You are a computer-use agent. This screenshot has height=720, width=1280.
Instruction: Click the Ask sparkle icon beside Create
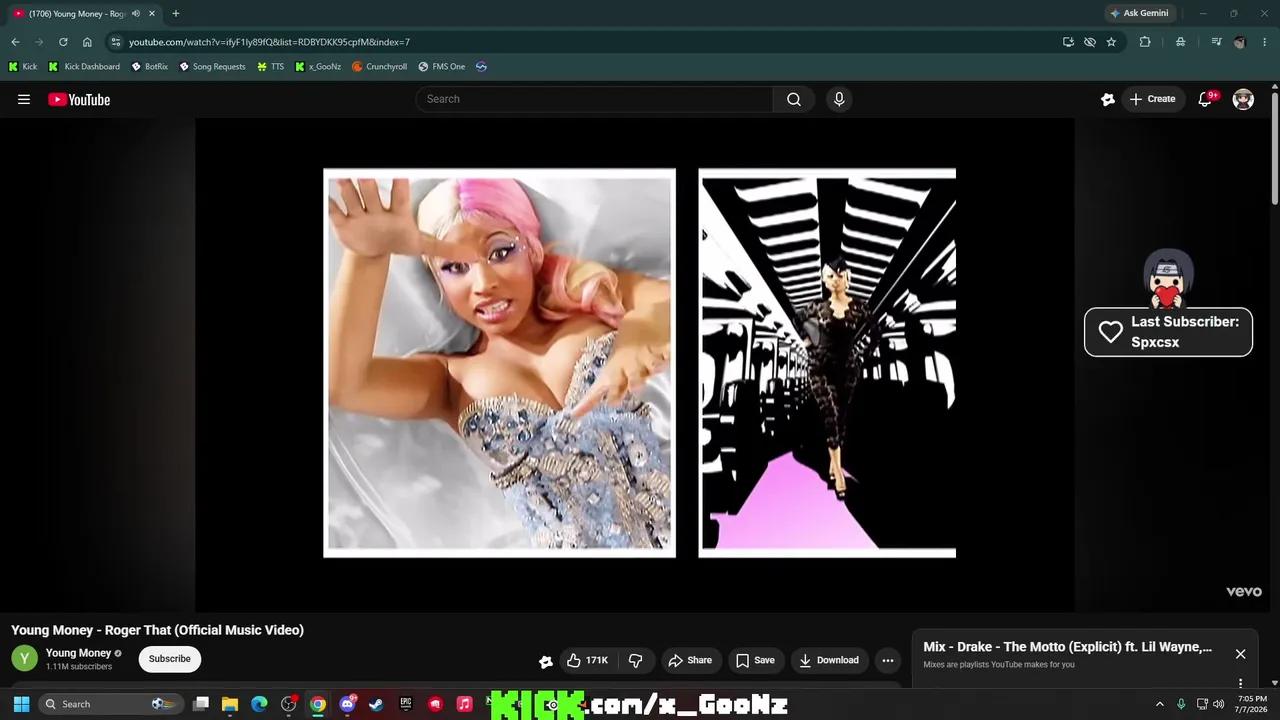[x=1108, y=99]
